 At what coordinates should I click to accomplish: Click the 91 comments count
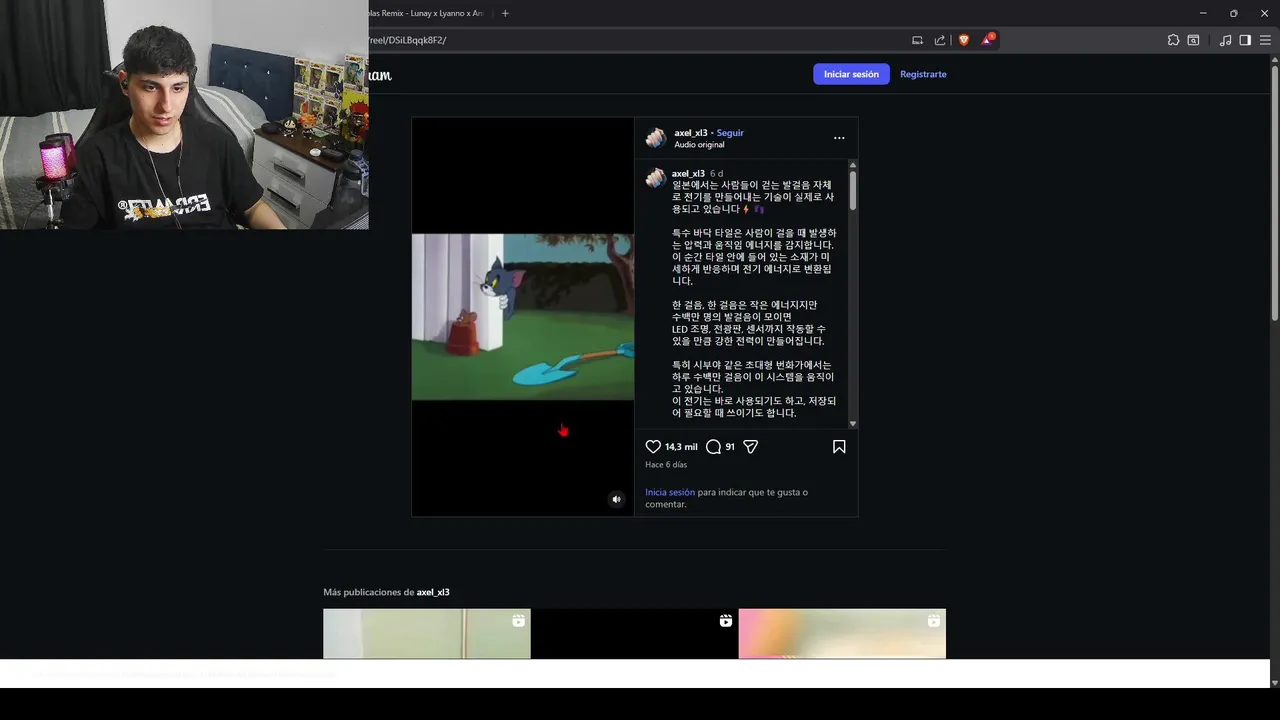point(730,447)
